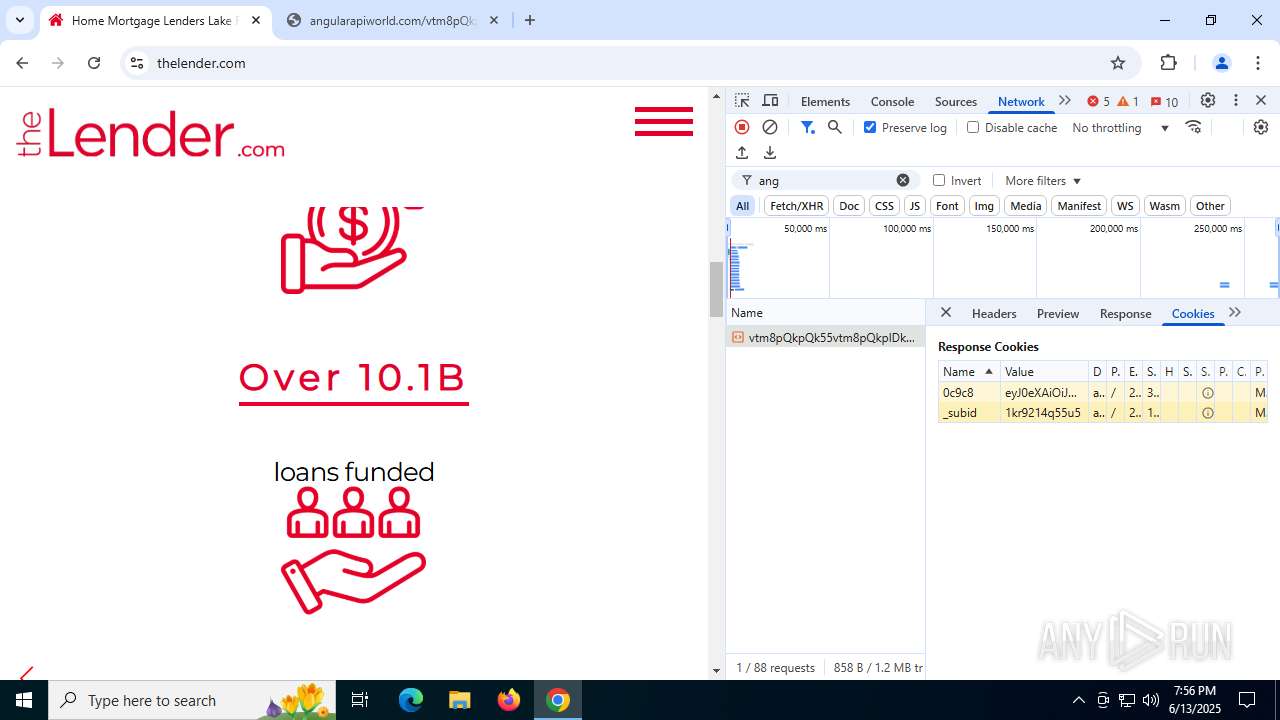Select the inspect element picker icon
This screenshot has height=720, width=1280.
pos(742,101)
